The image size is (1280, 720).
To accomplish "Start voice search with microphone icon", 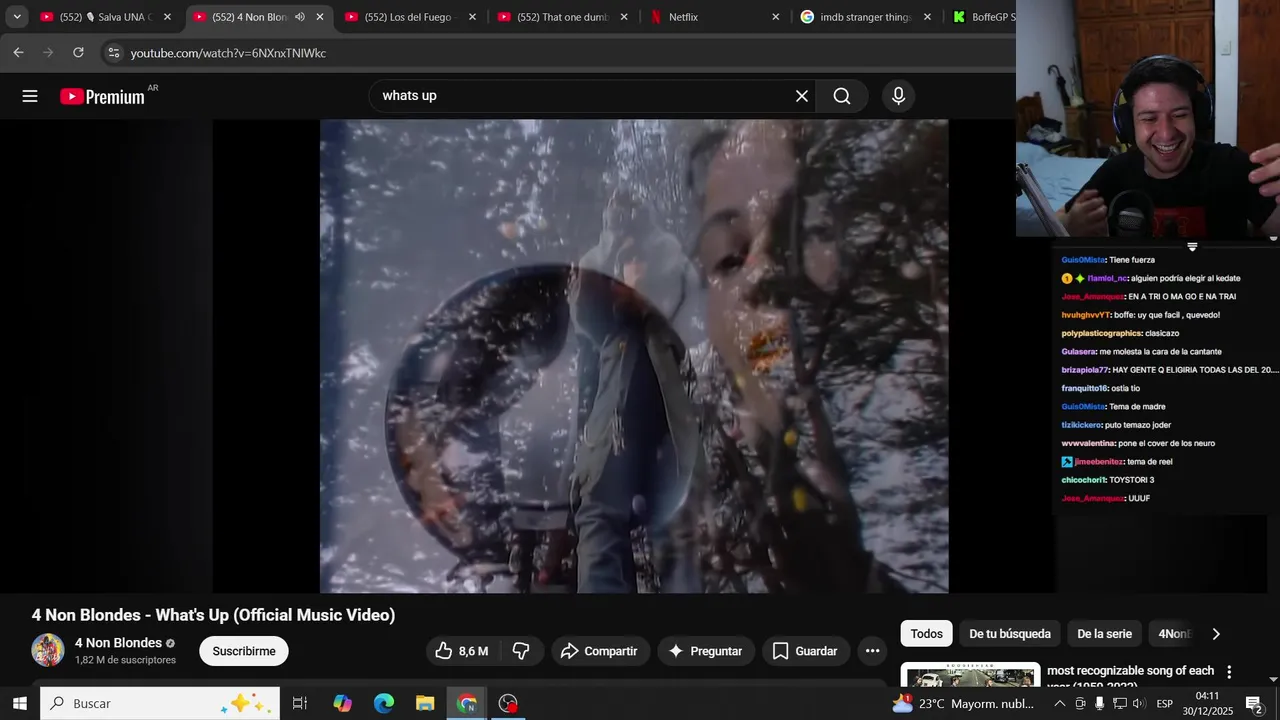I will [x=898, y=96].
